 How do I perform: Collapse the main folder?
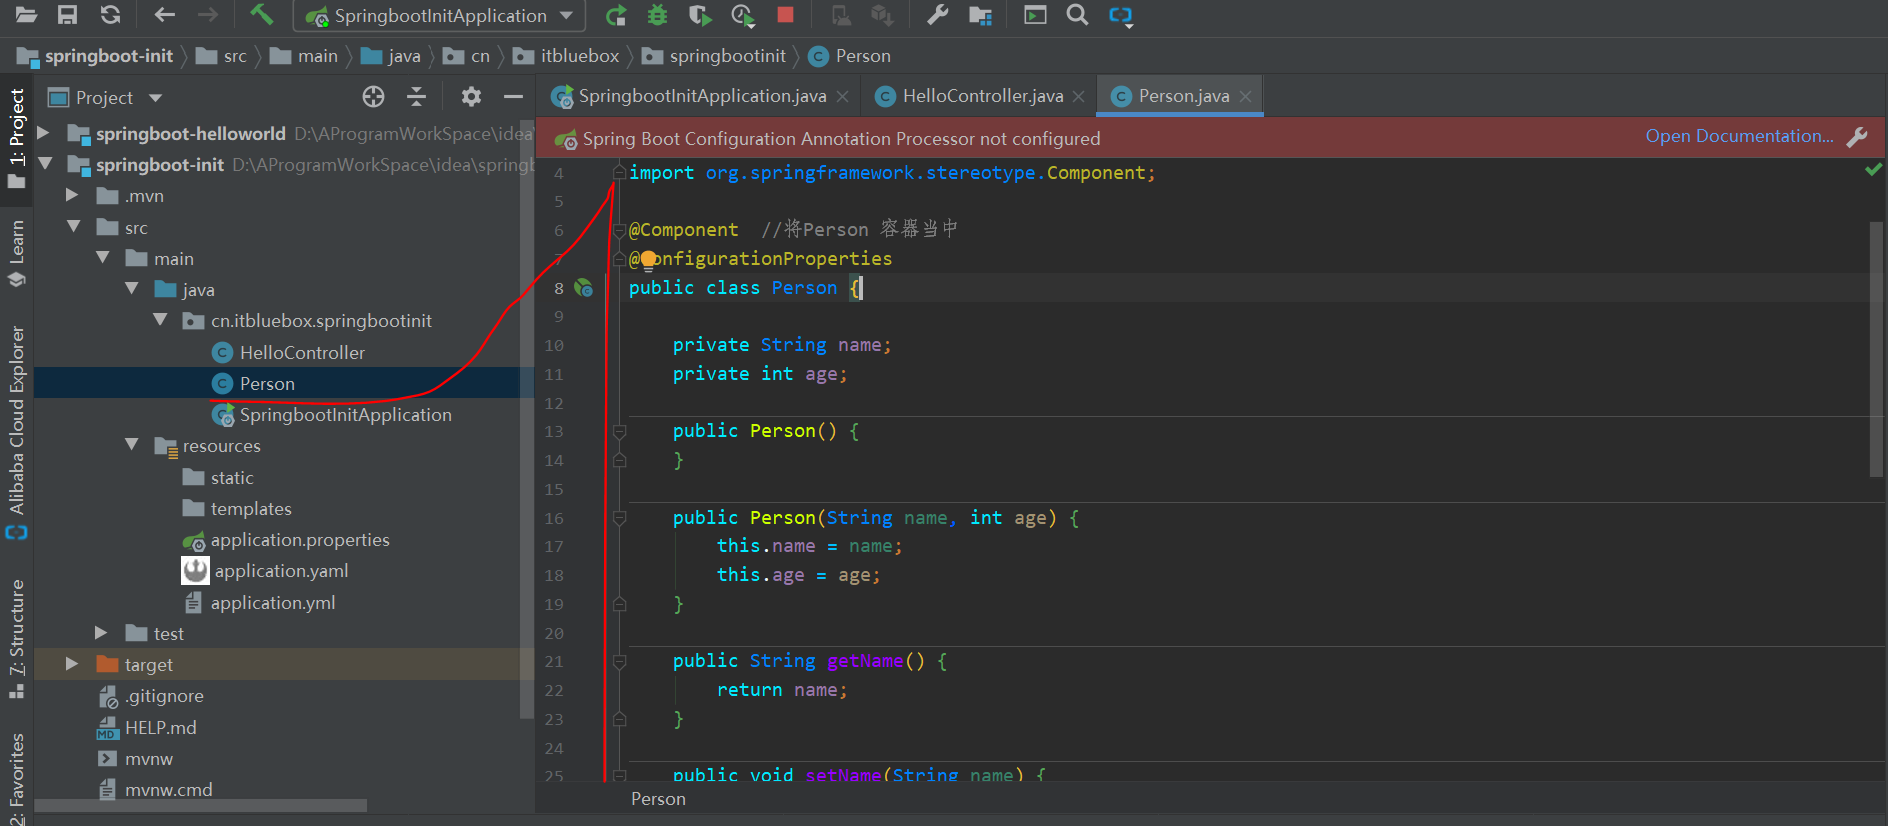pos(102,257)
